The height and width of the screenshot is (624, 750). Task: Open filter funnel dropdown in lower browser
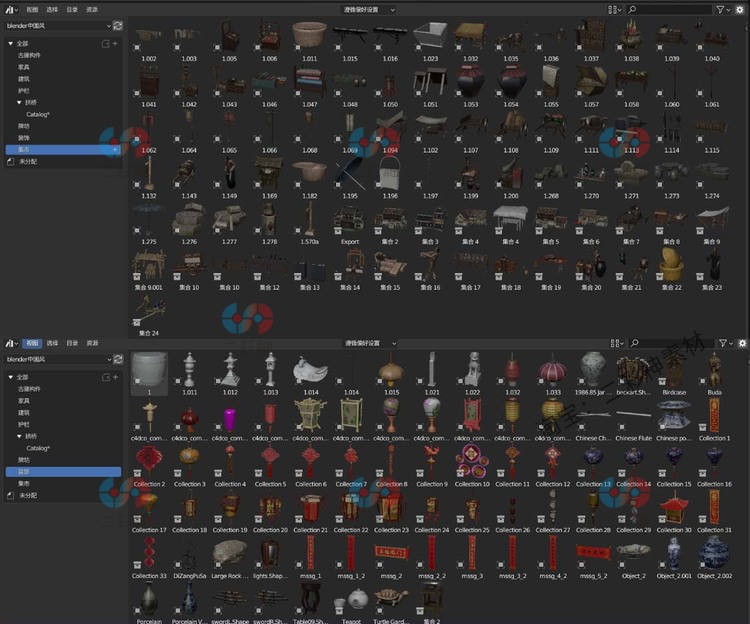(x=725, y=343)
